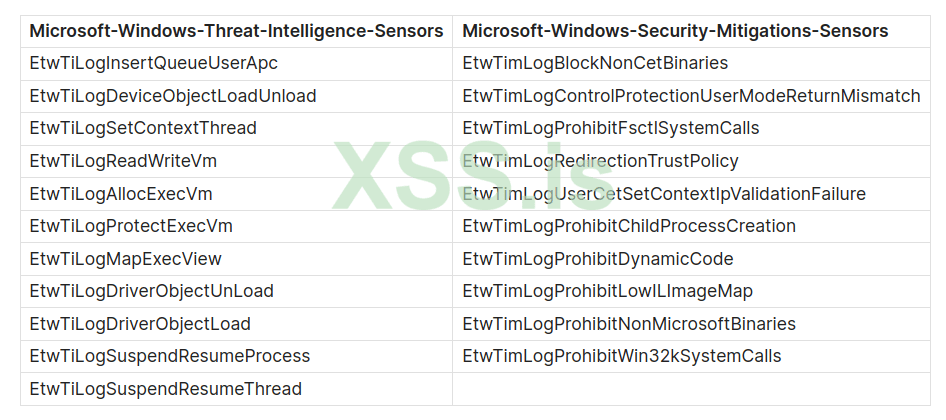Click the EtwTiLogMapExecView cell
The width and height of the screenshot is (946, 420).
[x=126, y=259]
